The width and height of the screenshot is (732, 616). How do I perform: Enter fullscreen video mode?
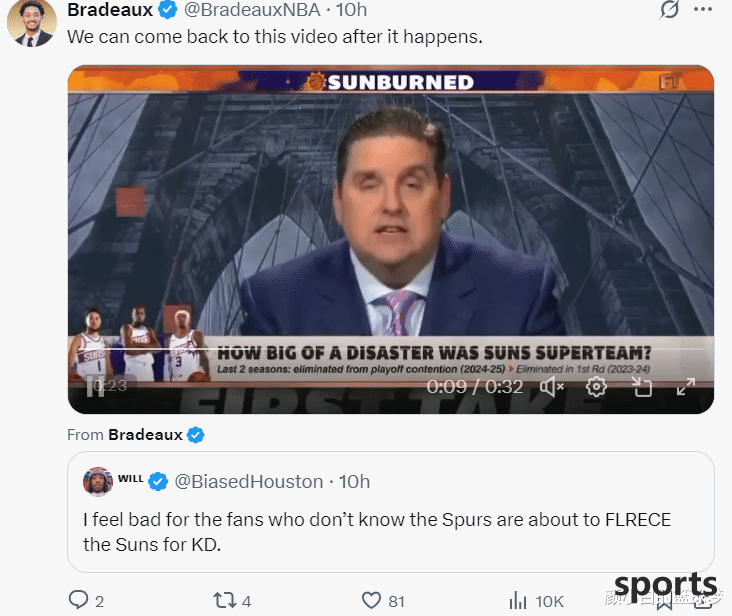click(x=686, y=386)
